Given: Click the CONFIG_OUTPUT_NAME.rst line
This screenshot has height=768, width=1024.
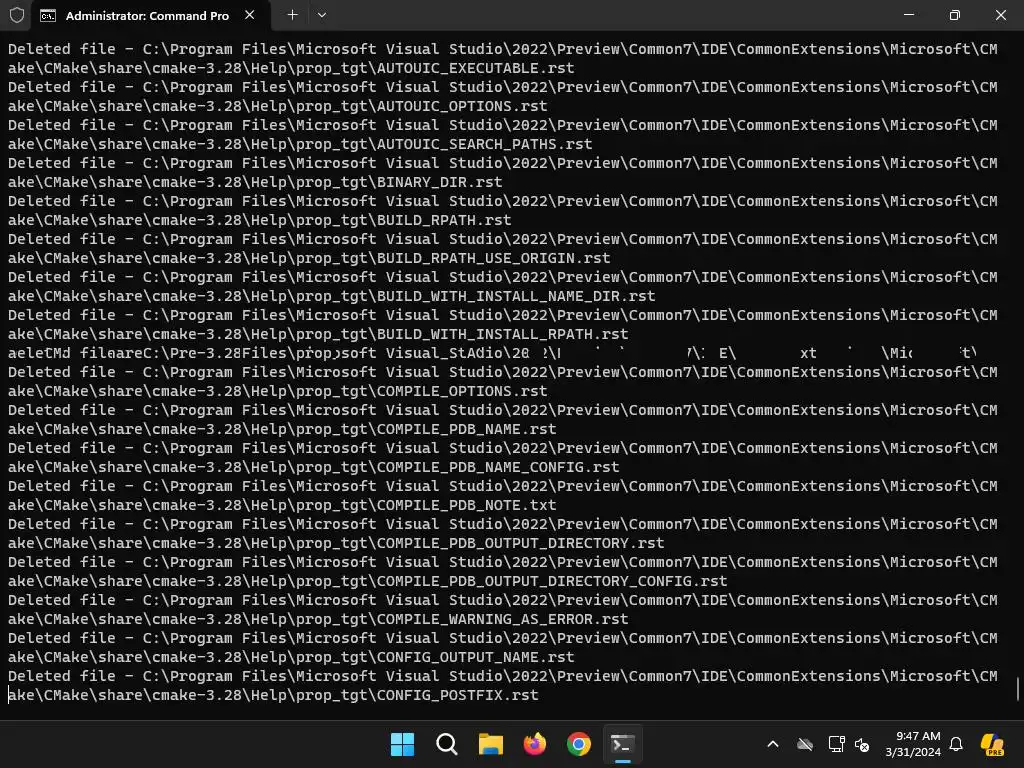Looking at the screenshot, I should (x=291, y=657).
